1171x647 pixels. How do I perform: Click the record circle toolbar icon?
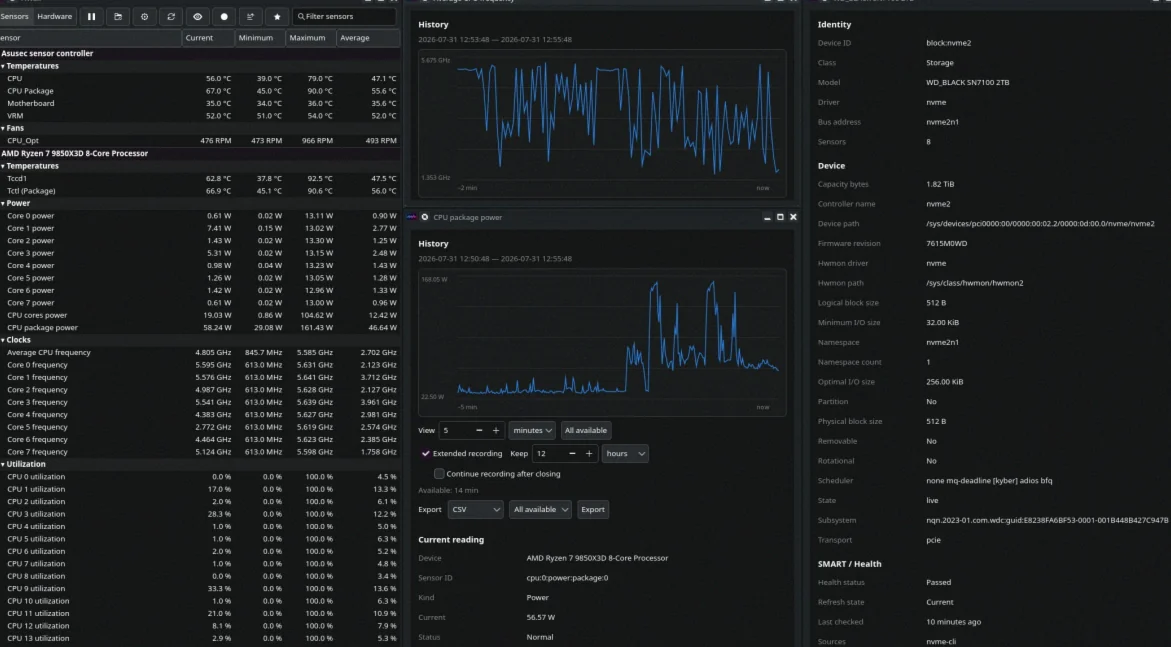coord(224,16)
